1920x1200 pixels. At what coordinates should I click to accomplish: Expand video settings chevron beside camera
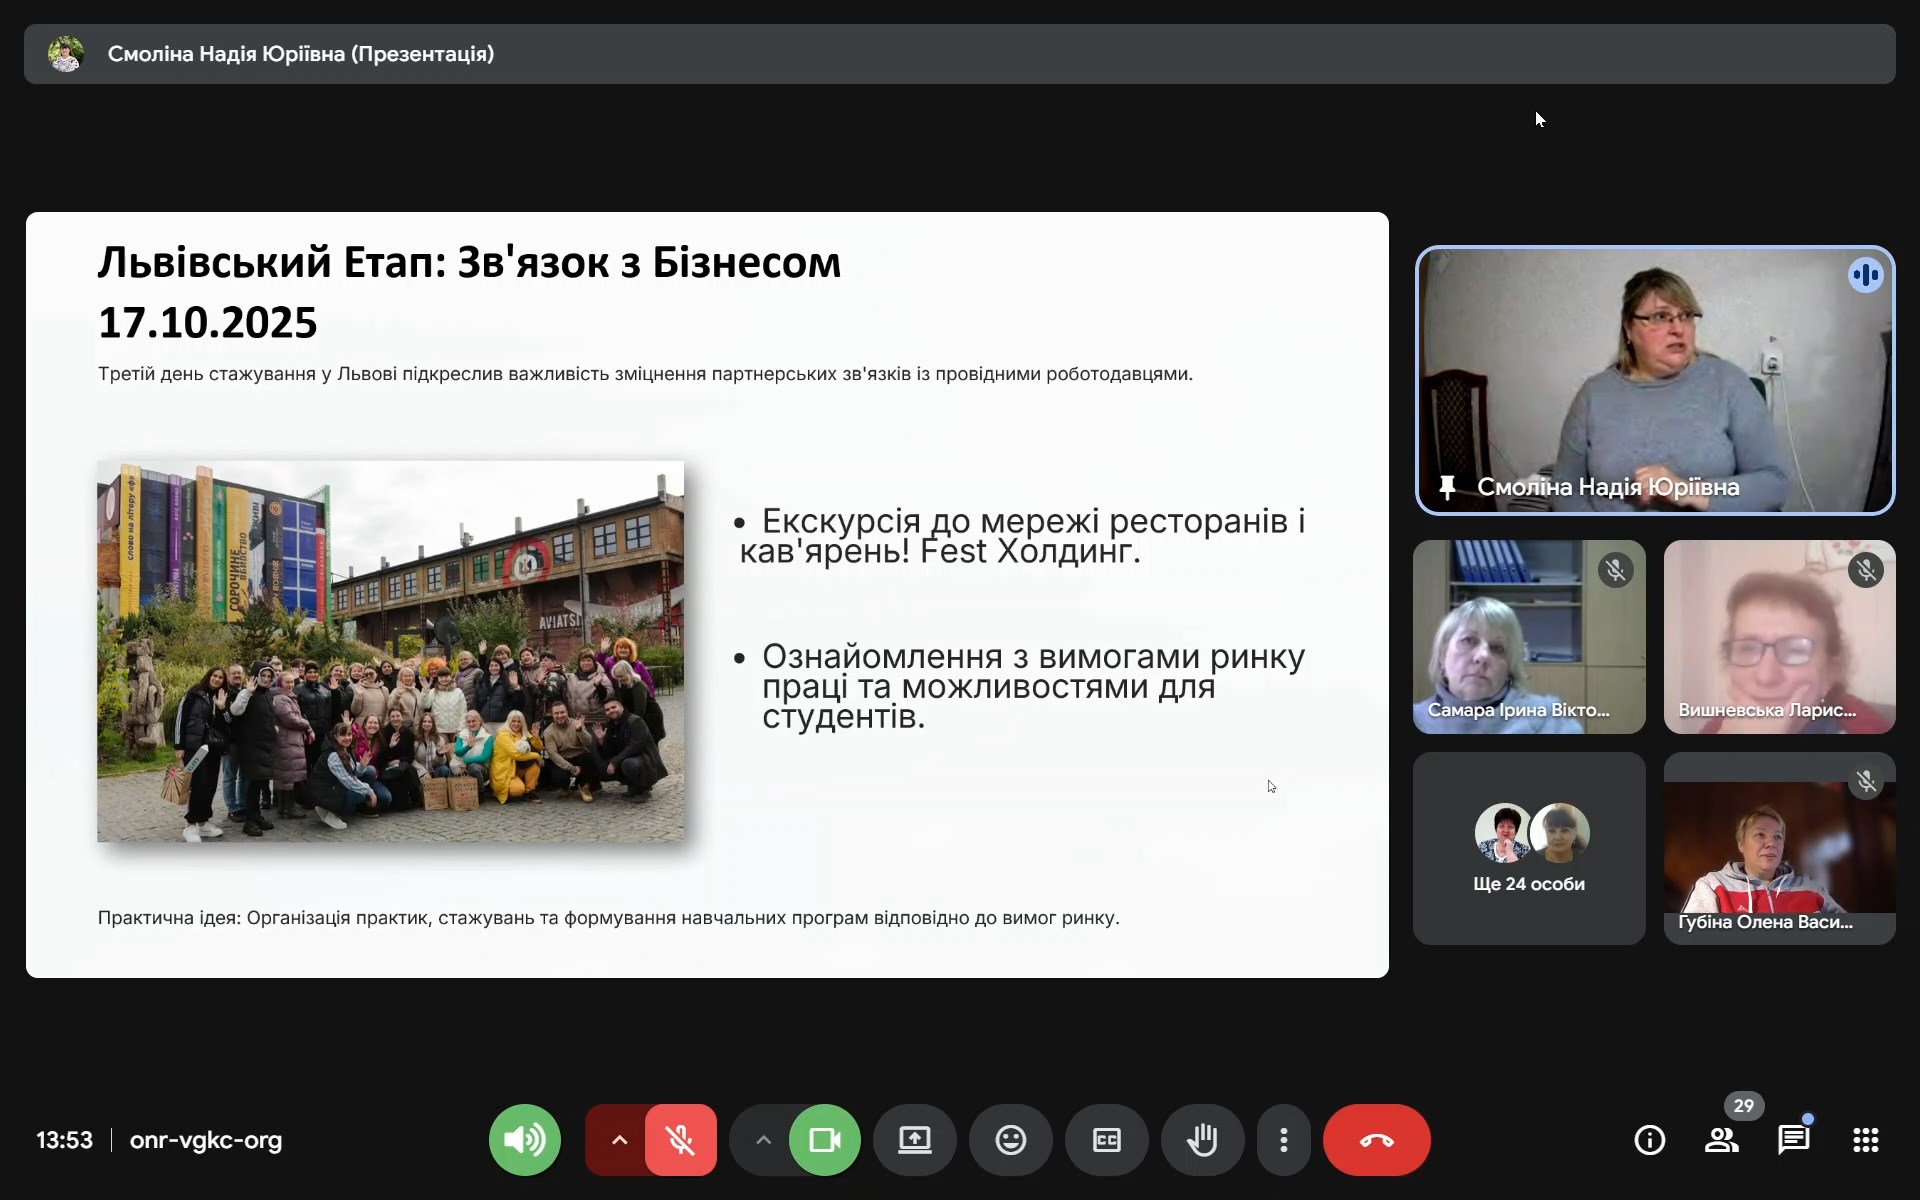[763, 1140]
